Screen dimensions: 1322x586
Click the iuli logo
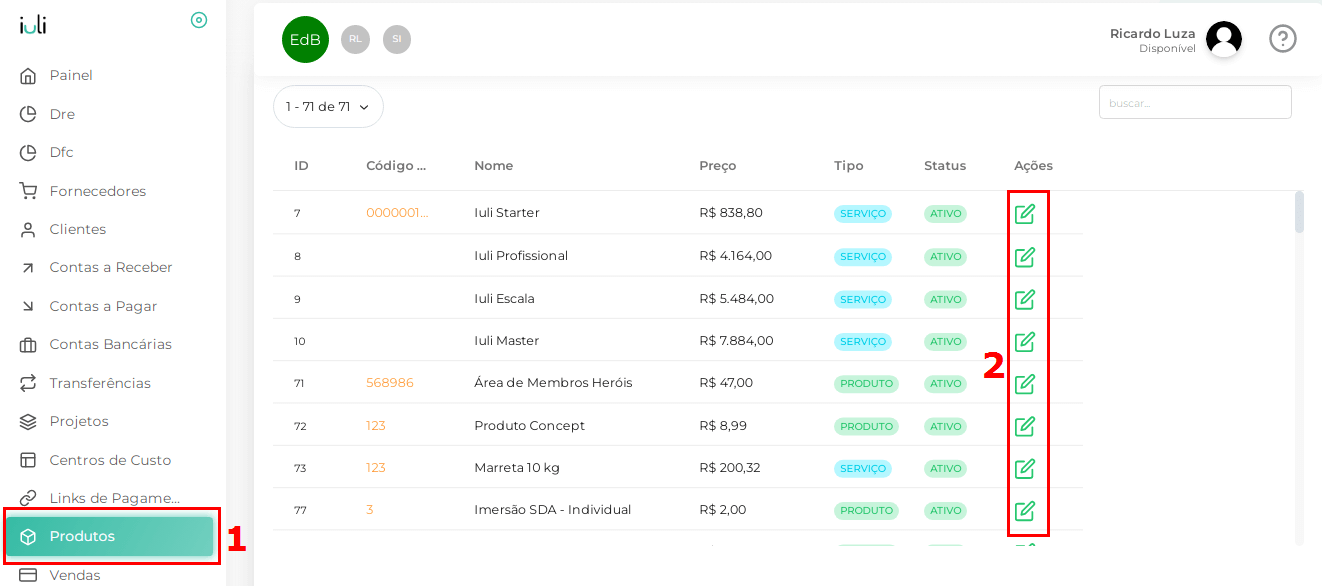coord(33,25)
